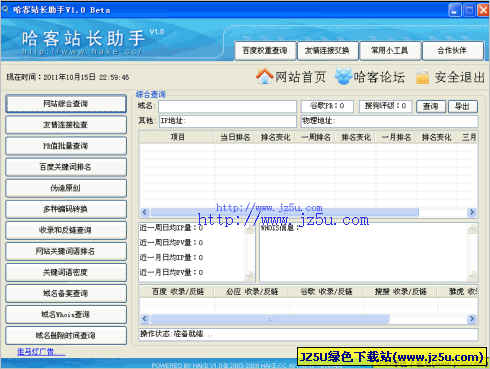Click the 关键词语密度 button
Screen dimensions: 490x369
point(66,272)
